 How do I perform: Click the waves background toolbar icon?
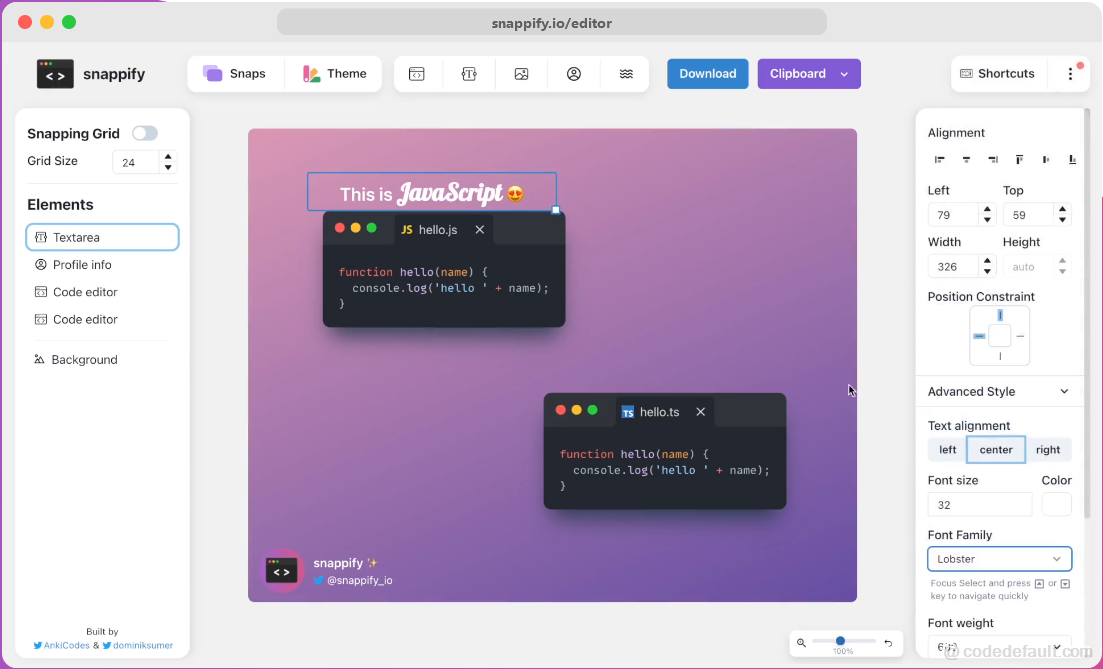click(626, 74)
